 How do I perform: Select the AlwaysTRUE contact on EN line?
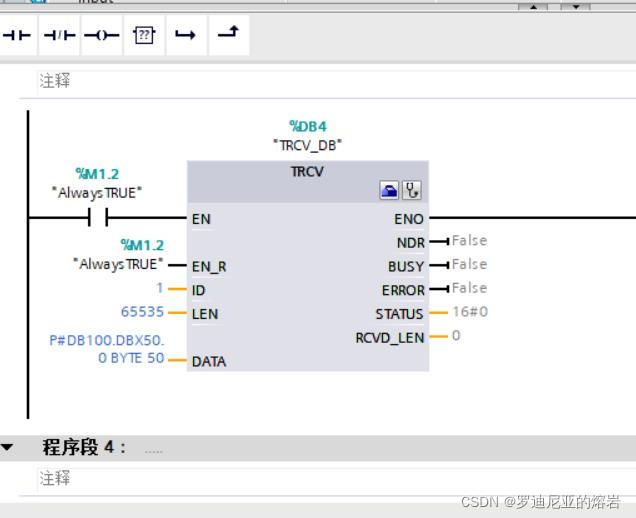(x=98, y=217)
